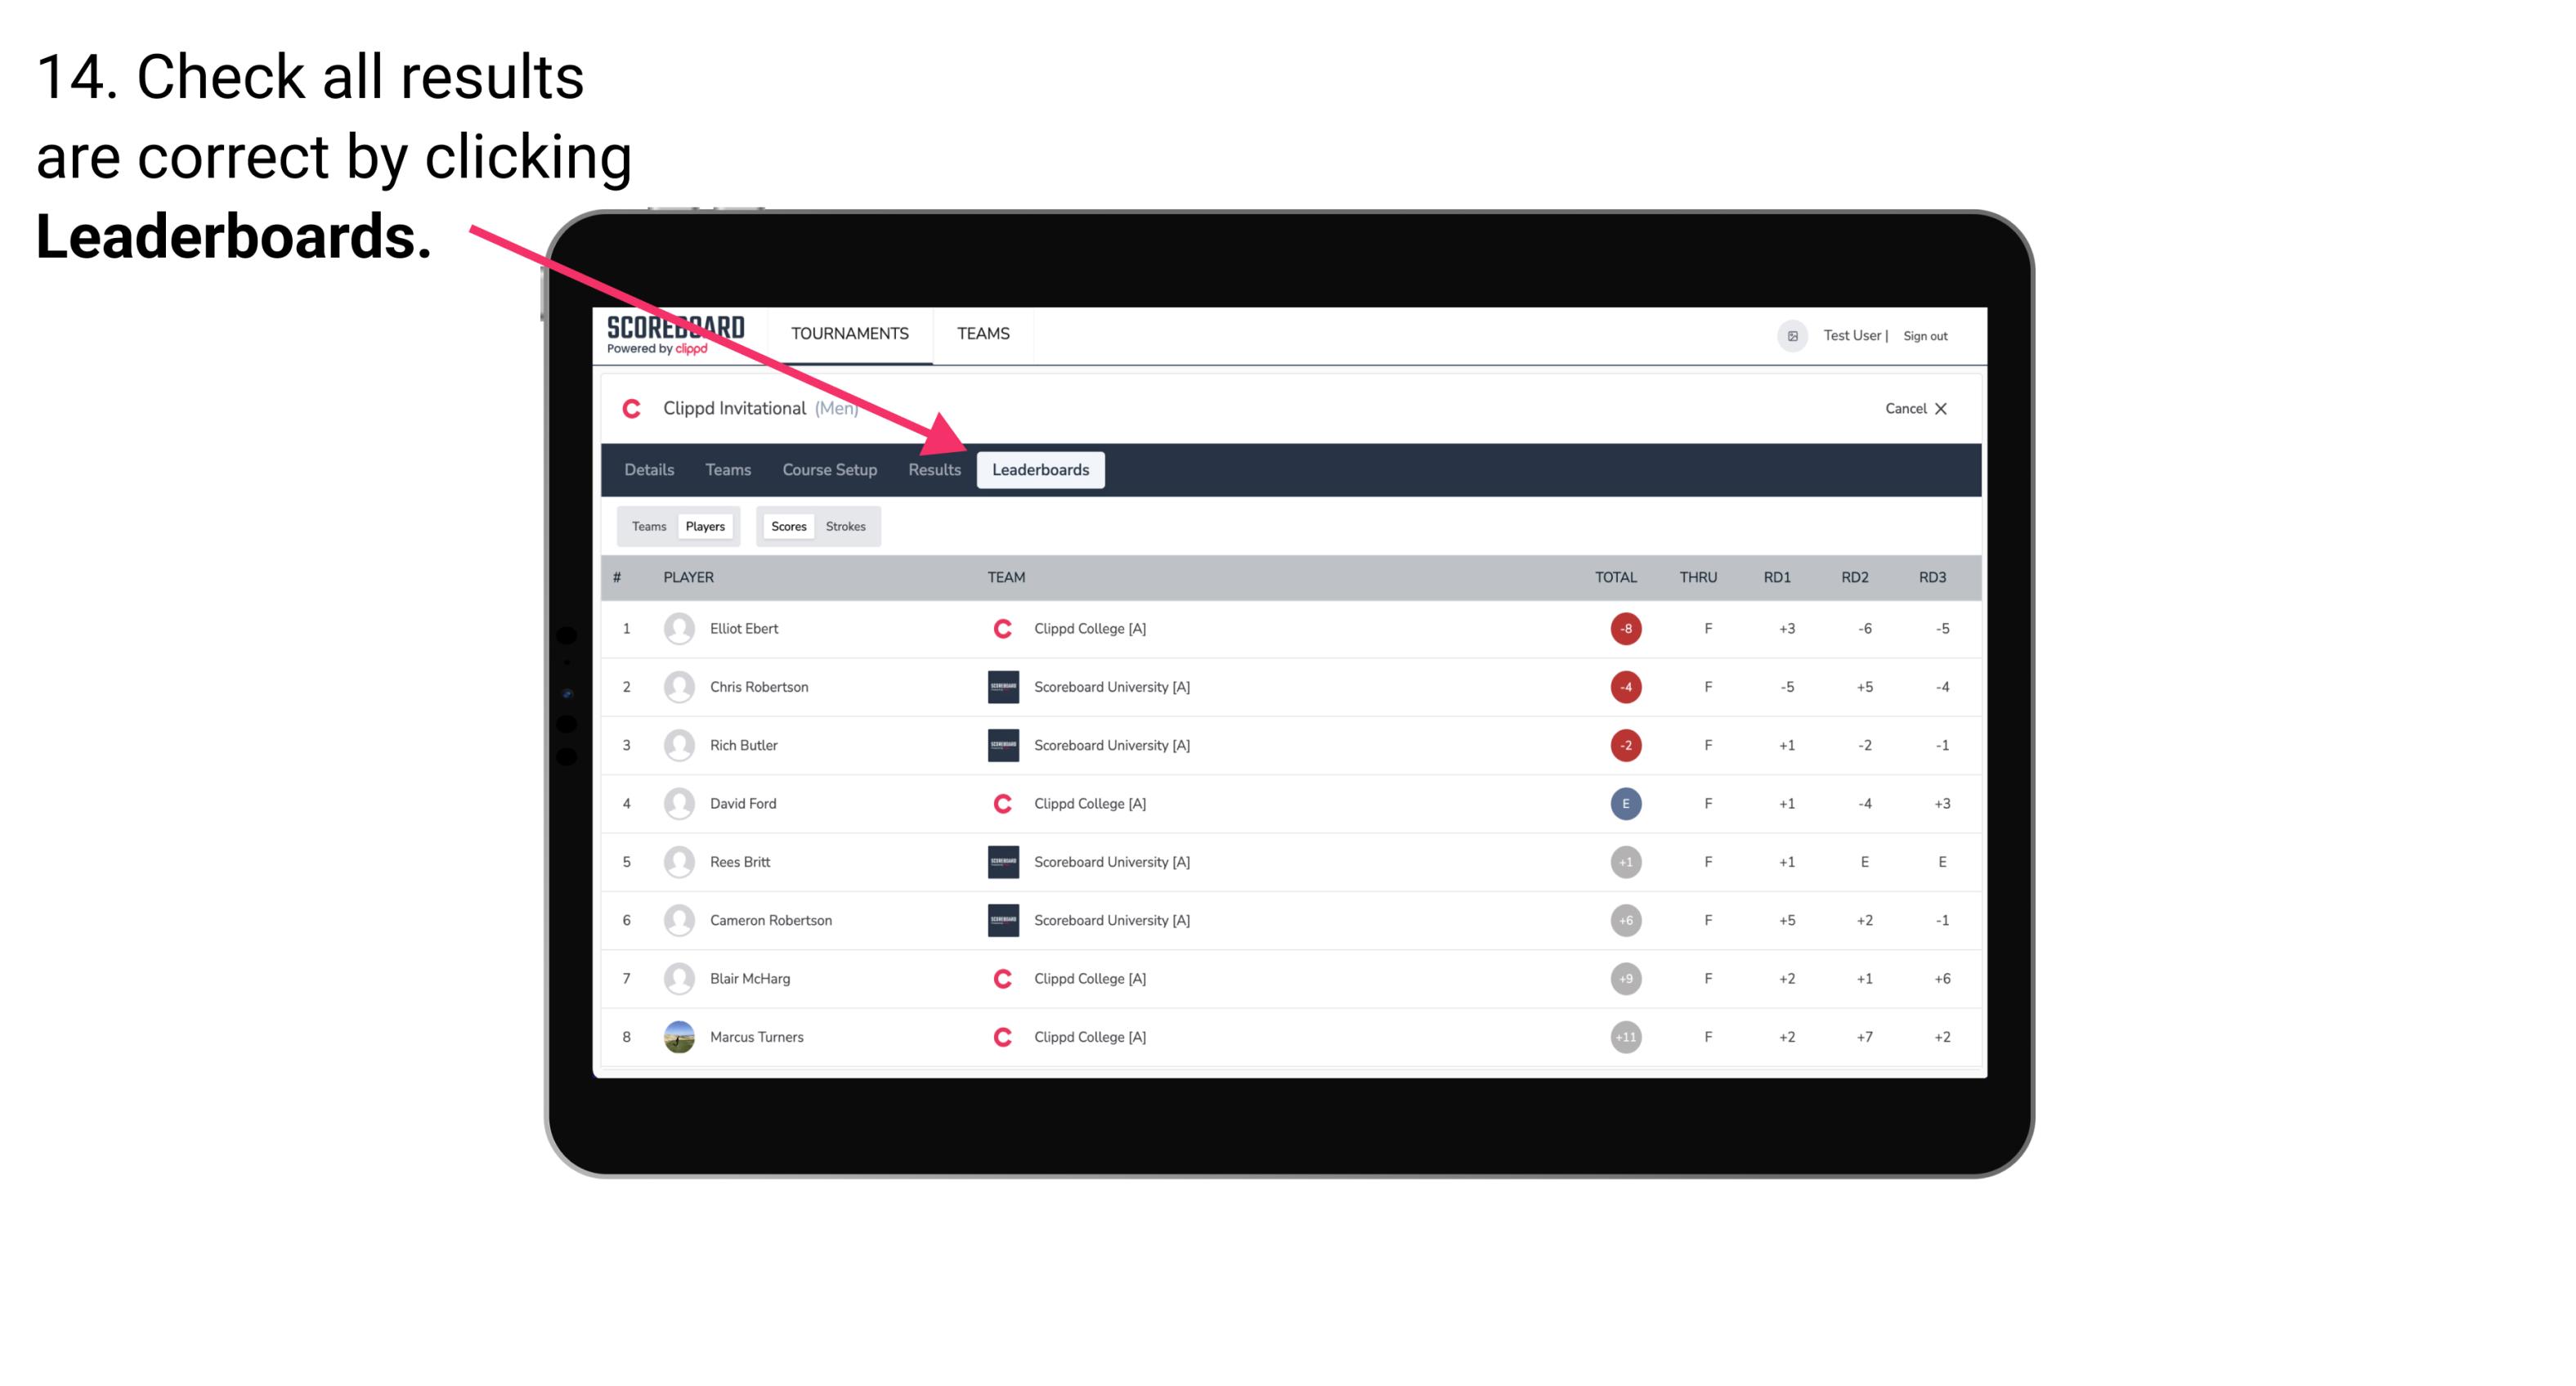Click Players filter button
Screen dimensions: 2576x1386
pos(705,526)
